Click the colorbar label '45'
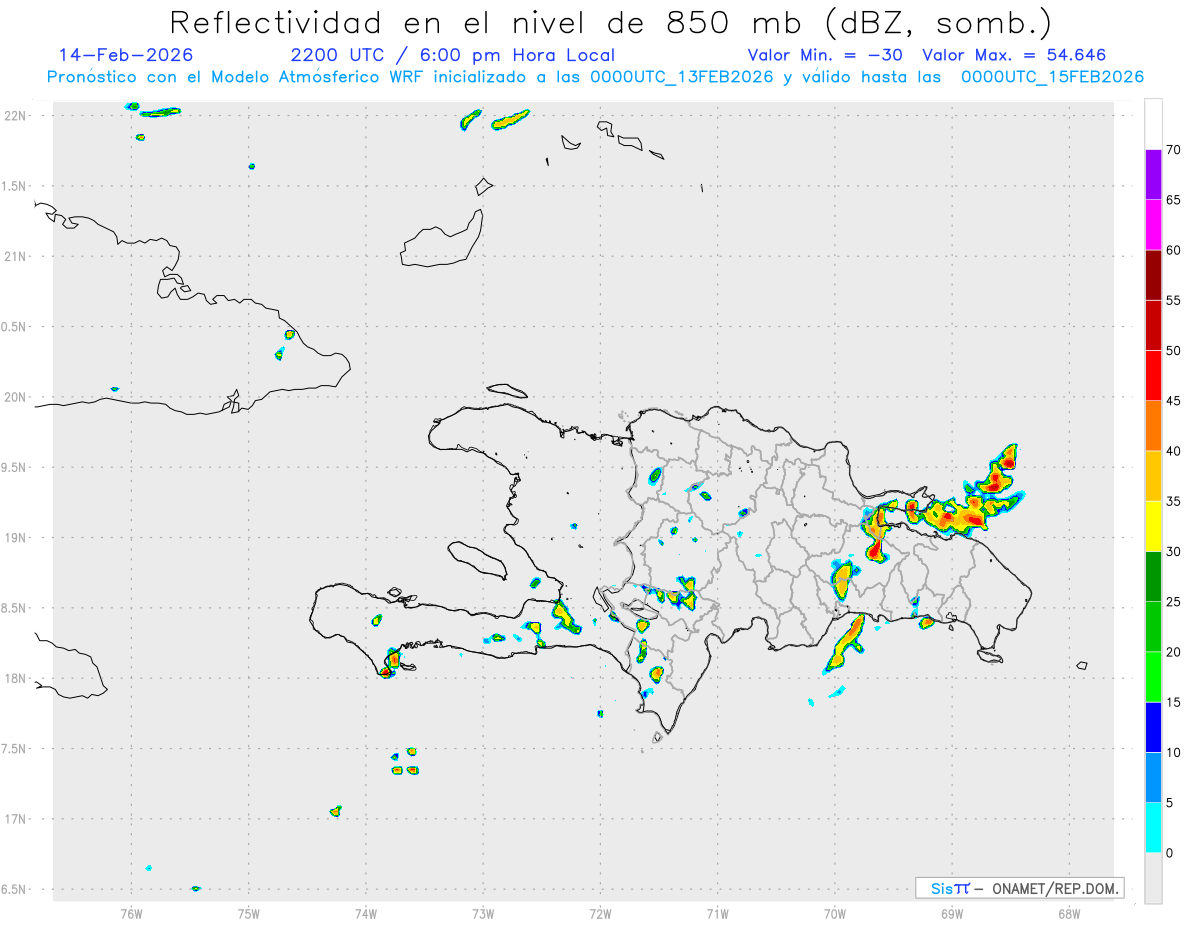Image resolution: width=1200 pixels, height=927 pixels. [1174, 401]
